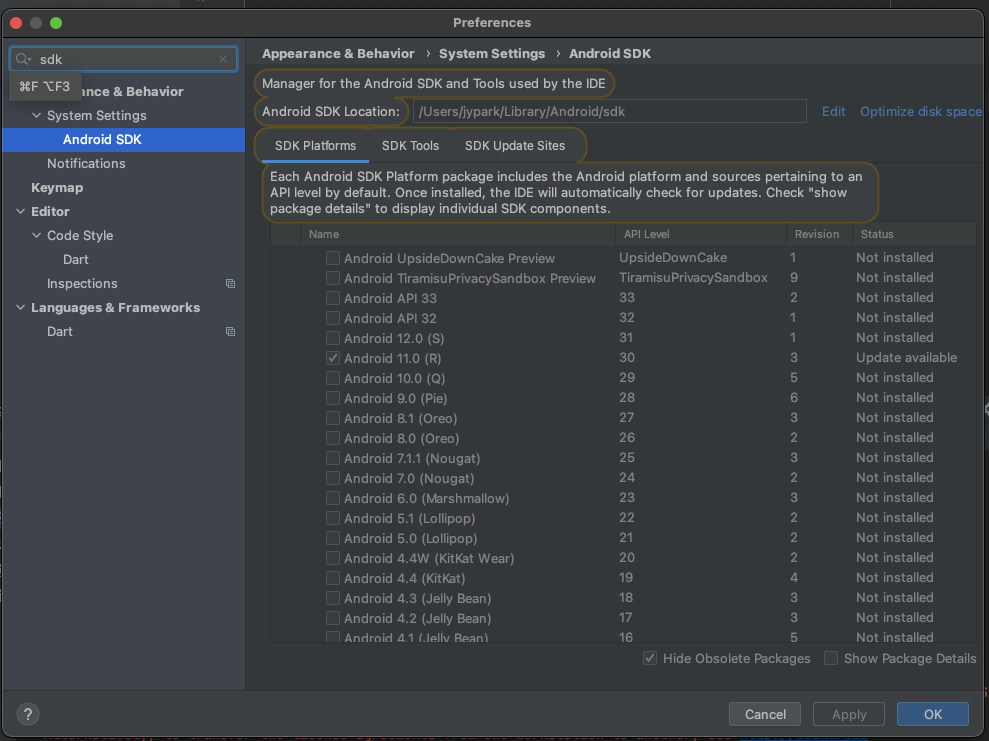Select 'Android 4.4W (KitKat Wear)' row name

pos(429,558)
